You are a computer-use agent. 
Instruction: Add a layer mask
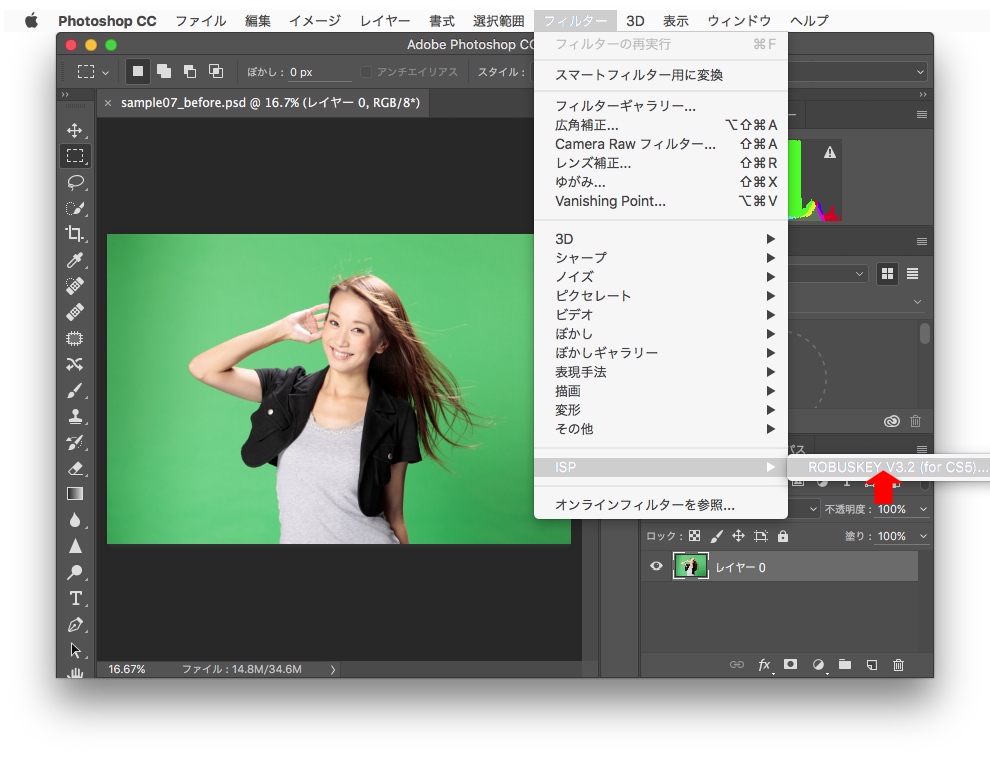(x=790, y=664)
